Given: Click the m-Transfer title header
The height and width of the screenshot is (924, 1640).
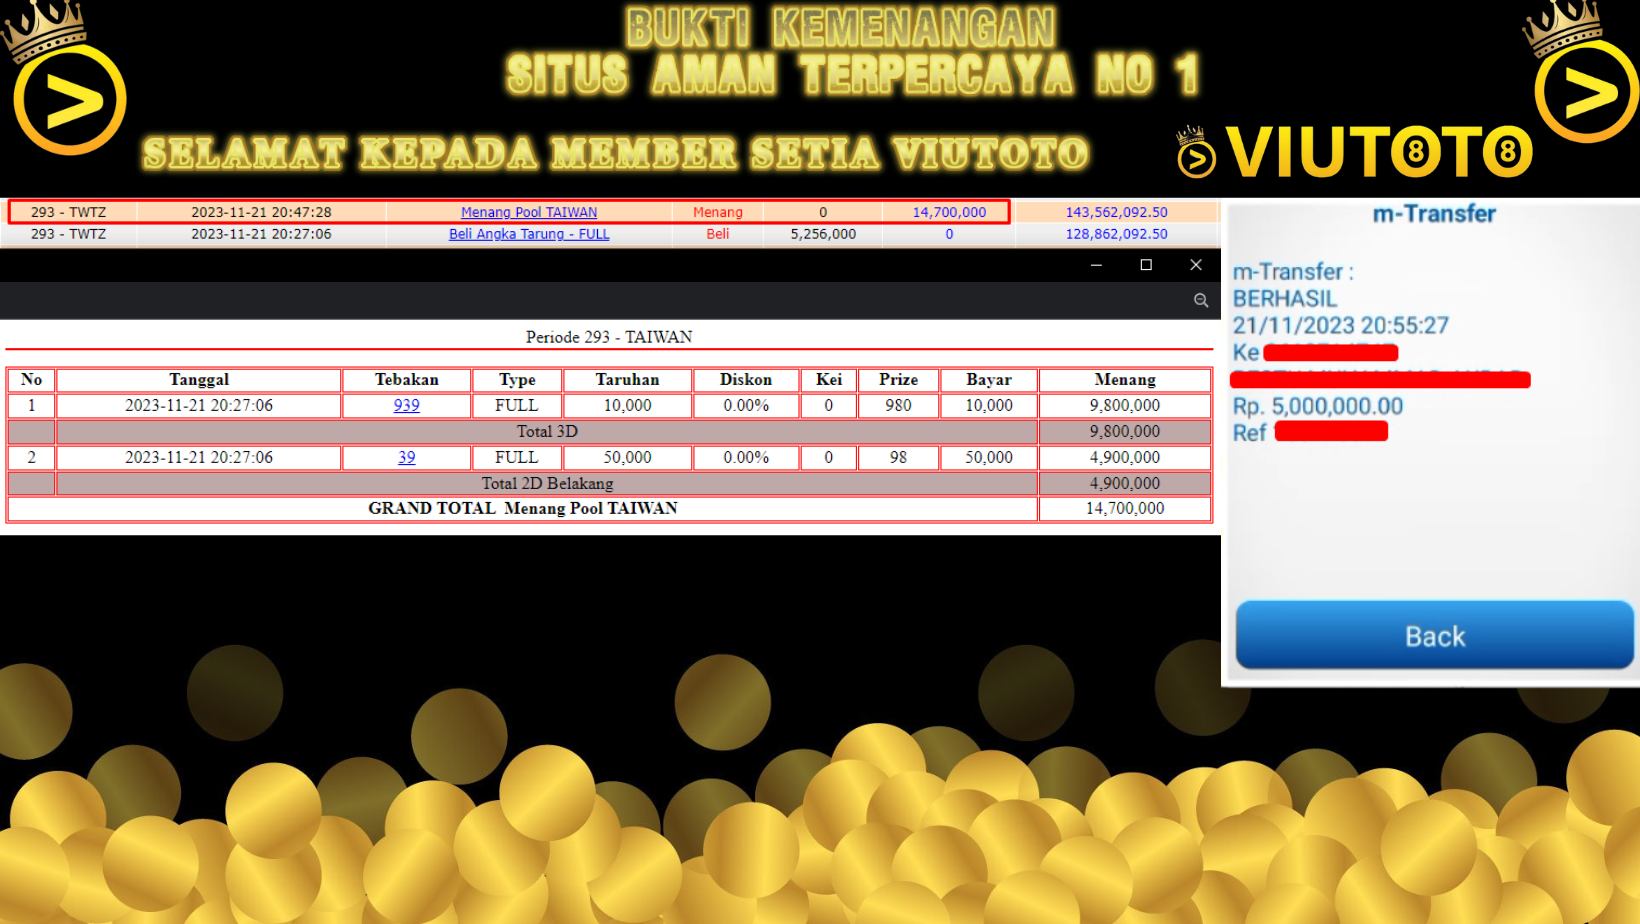Looking at the screenshot, I should coord(1434,213).
